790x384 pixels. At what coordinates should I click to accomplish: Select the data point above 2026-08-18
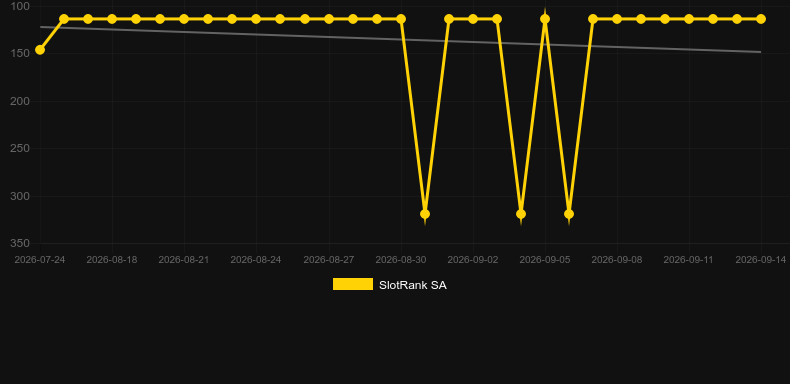(x=112, y=19)
